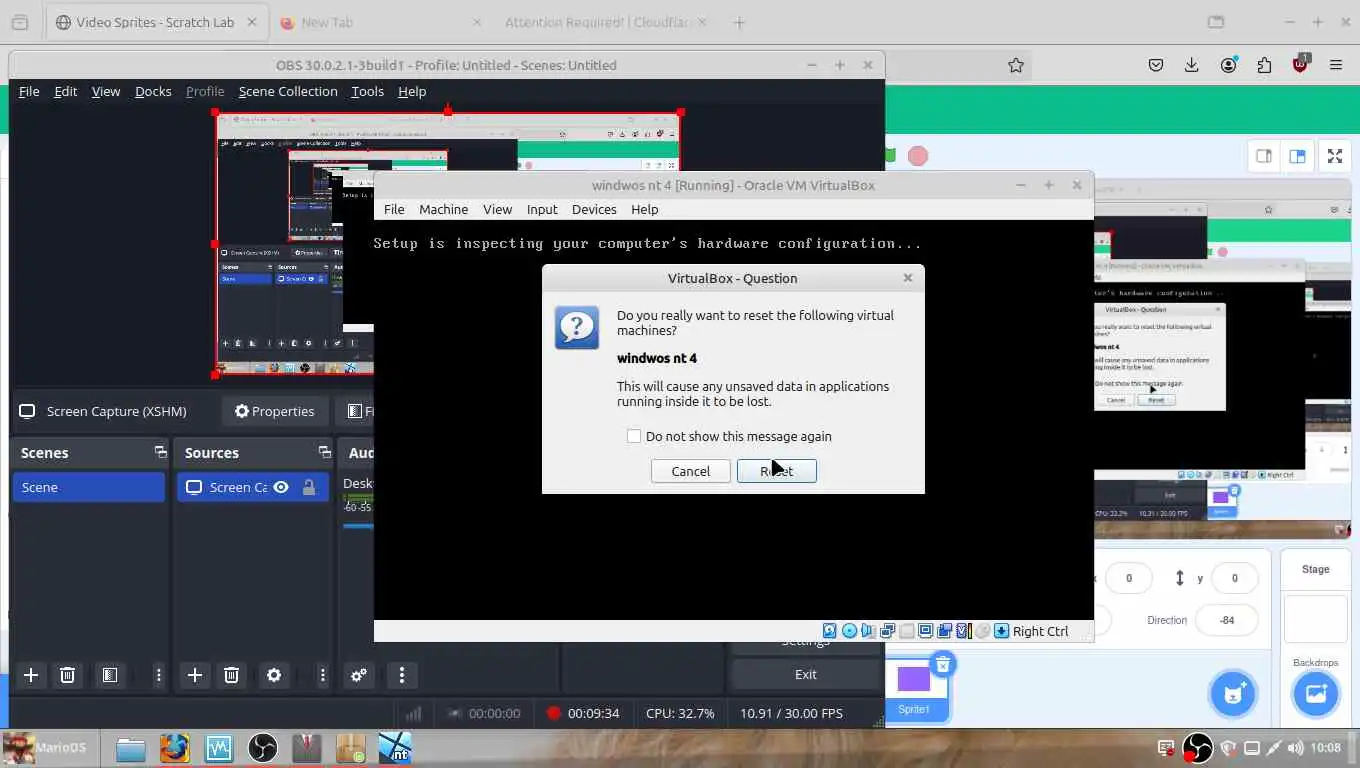Remove selected scene using Scenes trash icon
The height and width of the screenshot is (768, 1360).
(67, 675)
